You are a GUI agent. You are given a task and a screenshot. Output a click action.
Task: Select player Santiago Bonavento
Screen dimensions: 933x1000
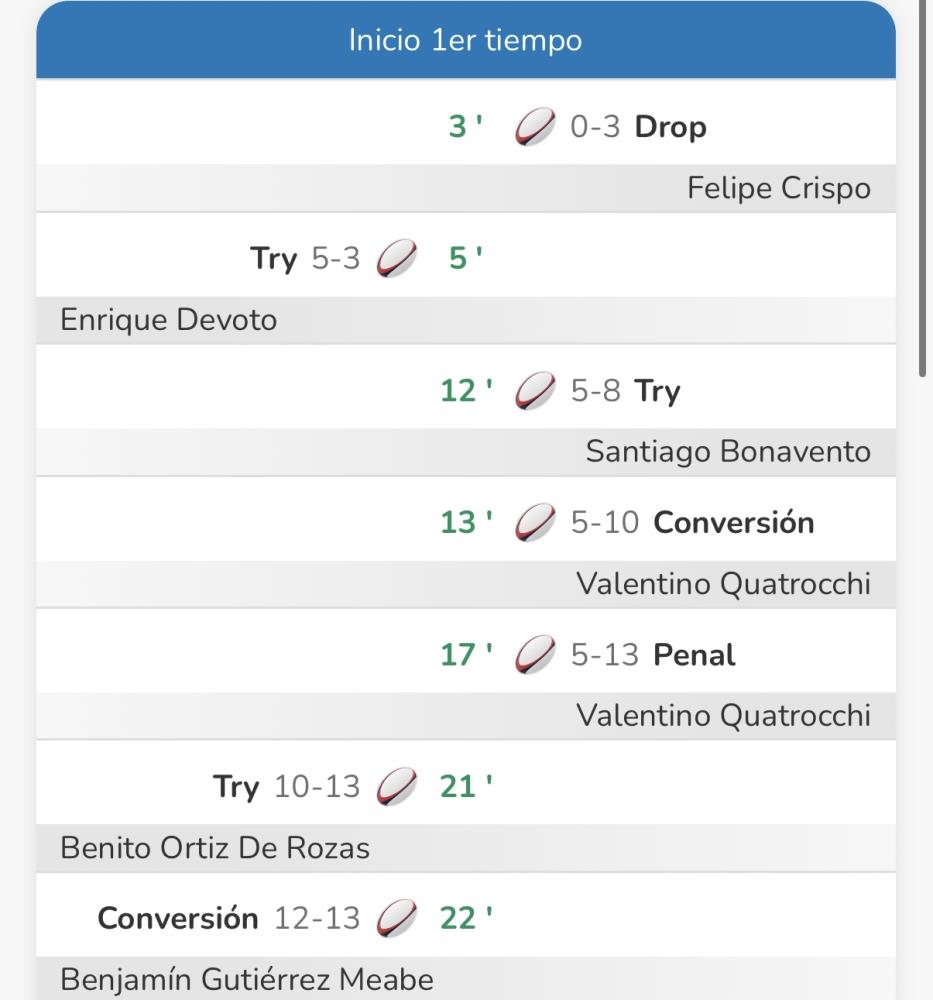click(x=728, y=452)
